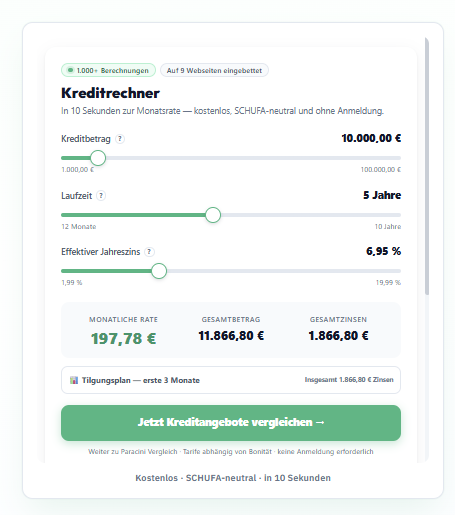Image resolution: width=455 pixels, height=515 pixels.
Task: Click the 1,99 % minimum label
Action: (x=72, y=283)
